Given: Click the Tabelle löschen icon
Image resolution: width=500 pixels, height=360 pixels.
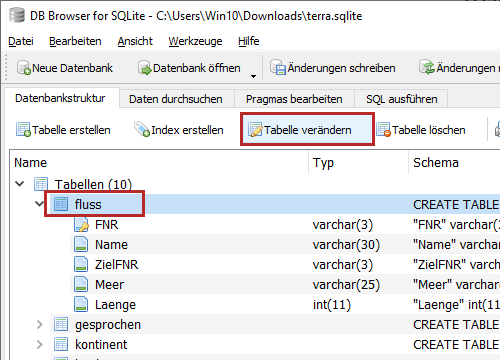Looking at the screenshot, I should [x=383, y=130].
